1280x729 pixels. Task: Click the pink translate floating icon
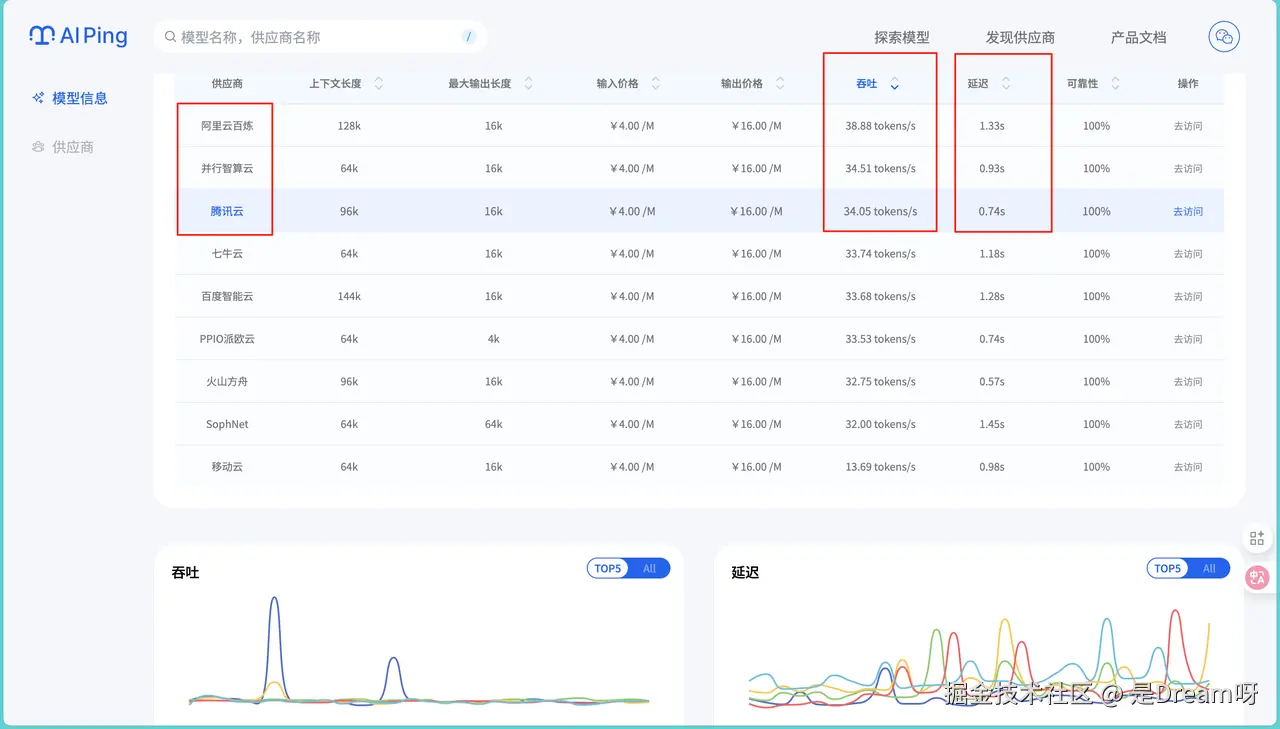click(x=1257, y=577)
